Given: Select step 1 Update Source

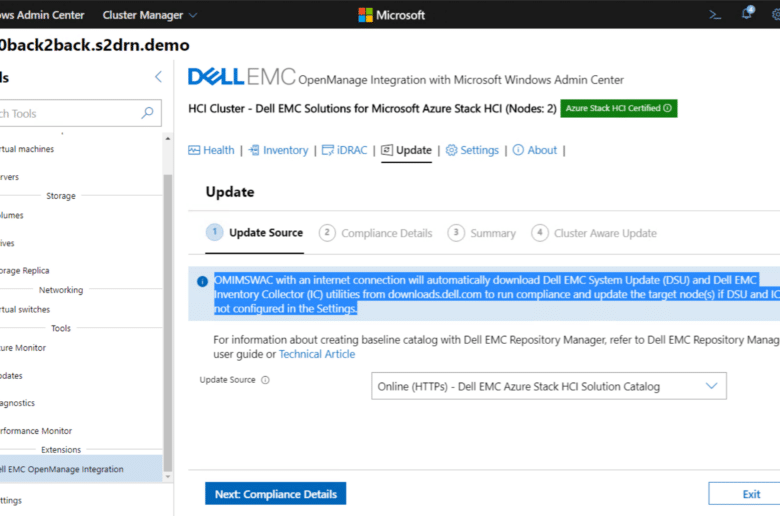Looking at the screenshot, I should [x=254, y=233].
